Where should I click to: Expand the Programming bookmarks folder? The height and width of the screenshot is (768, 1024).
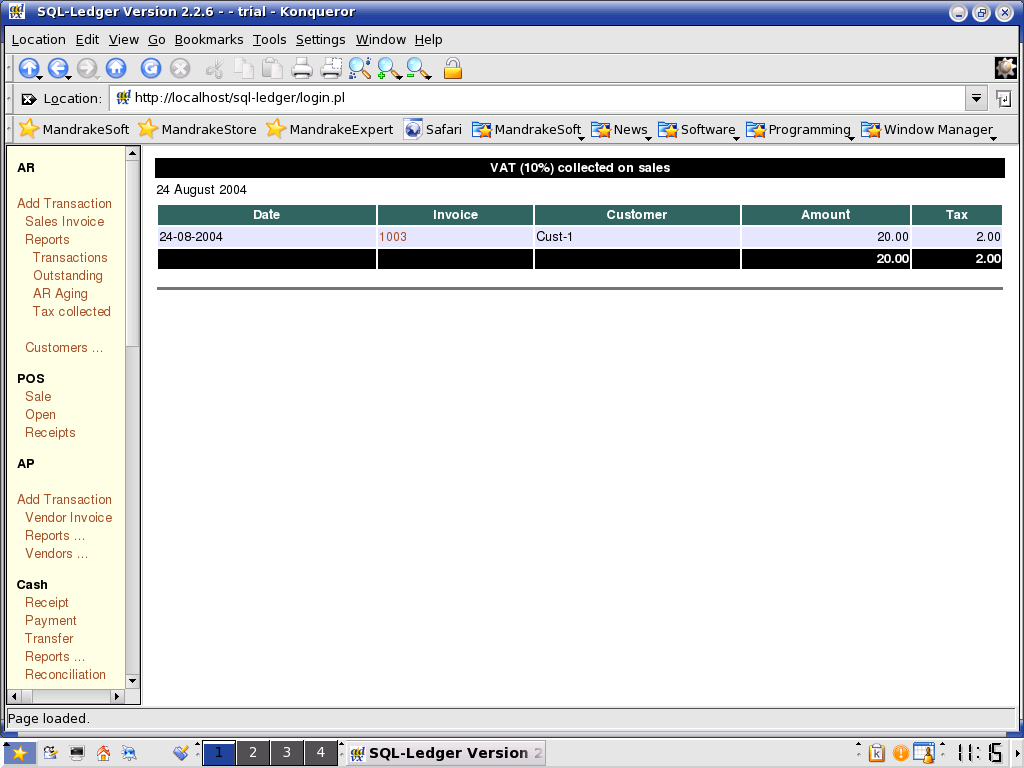point(798,129)
